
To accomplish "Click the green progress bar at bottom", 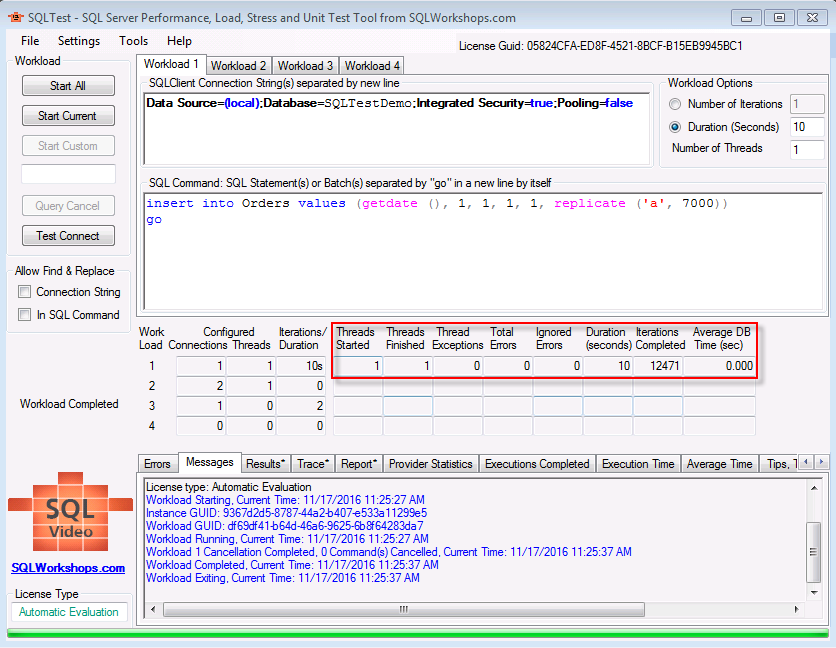I will click(x=418, y=634).
